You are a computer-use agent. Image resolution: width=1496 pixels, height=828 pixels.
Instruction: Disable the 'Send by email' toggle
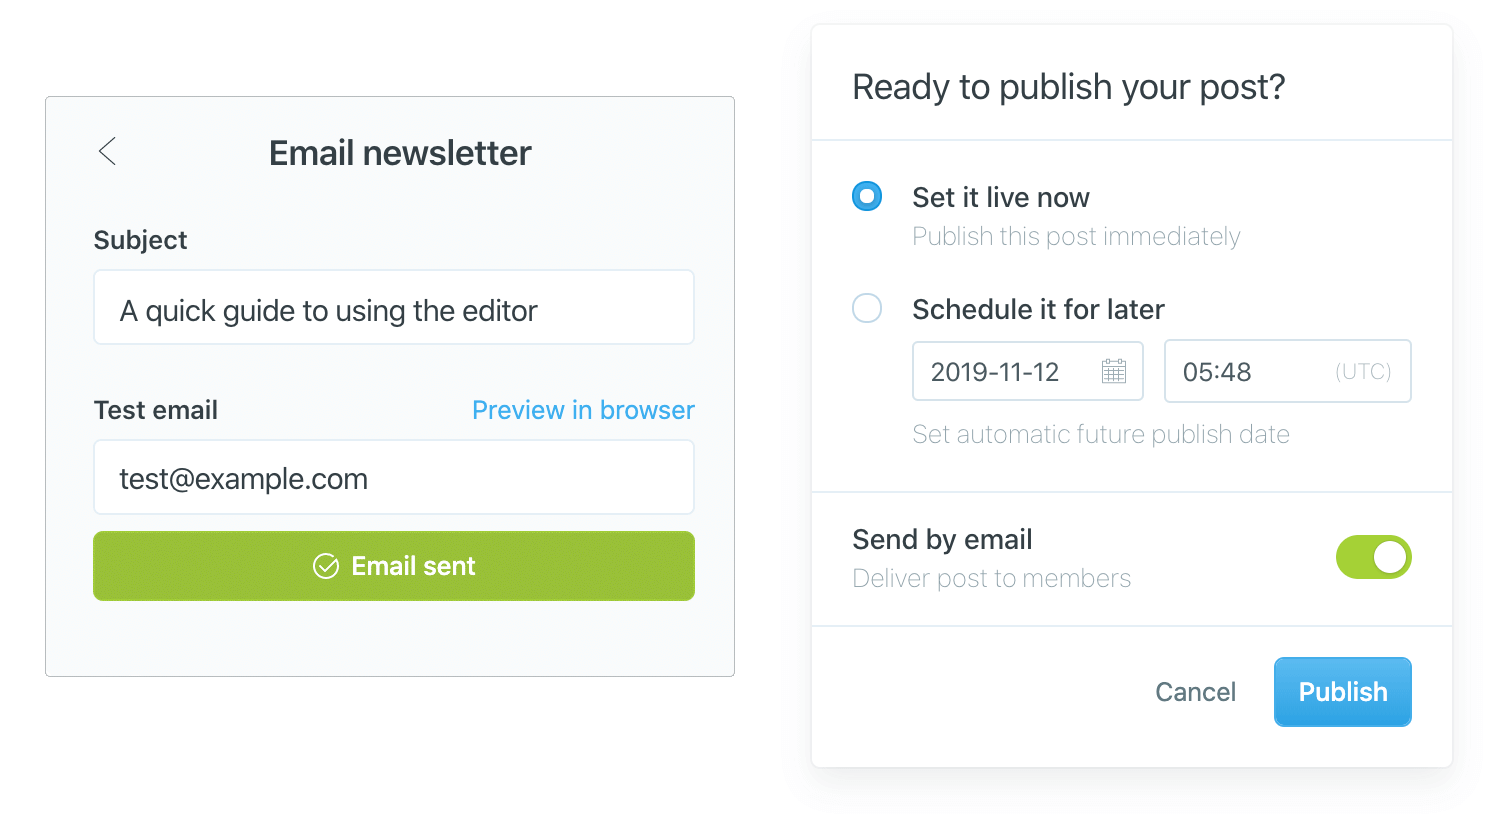click(1374, 557)
